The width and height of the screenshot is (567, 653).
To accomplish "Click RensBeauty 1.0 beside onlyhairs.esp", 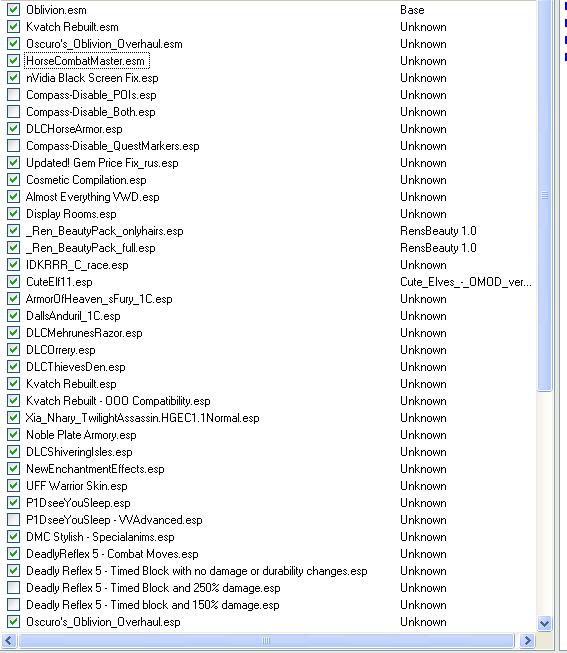I will tap(438, 231).
